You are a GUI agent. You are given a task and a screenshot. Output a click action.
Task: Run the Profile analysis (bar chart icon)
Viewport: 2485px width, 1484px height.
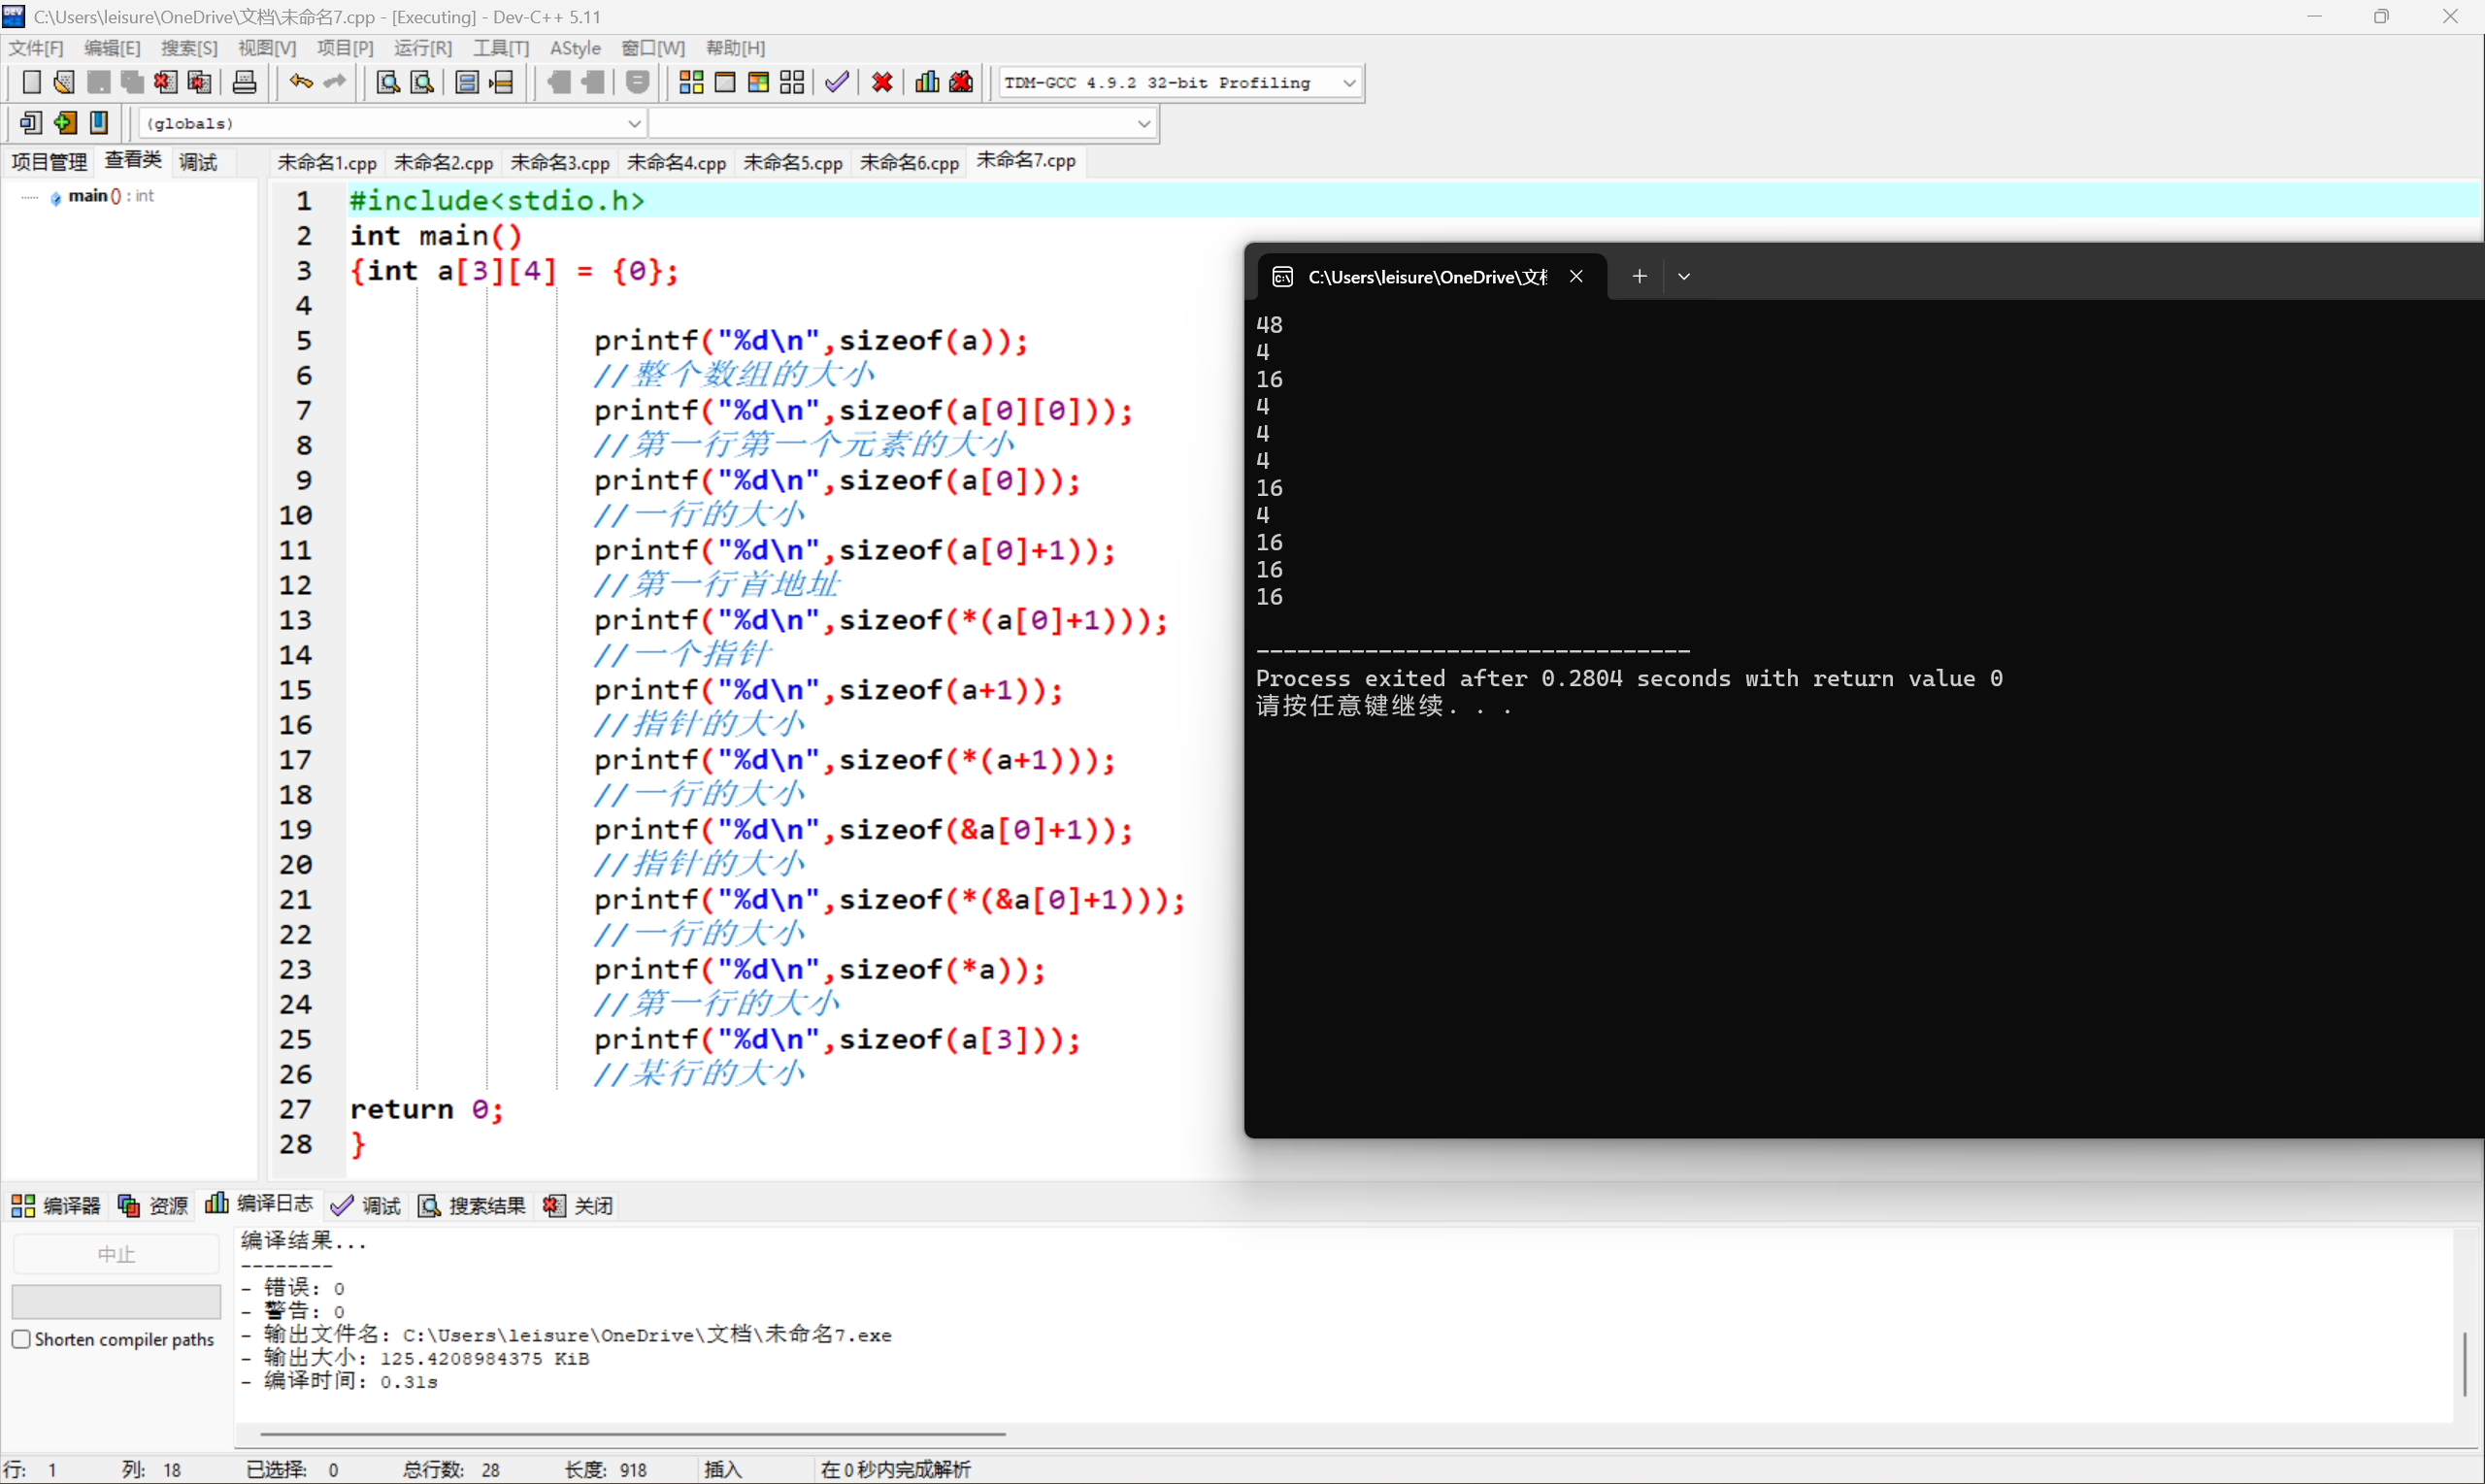pyautogui.click(x=926, y=82)
